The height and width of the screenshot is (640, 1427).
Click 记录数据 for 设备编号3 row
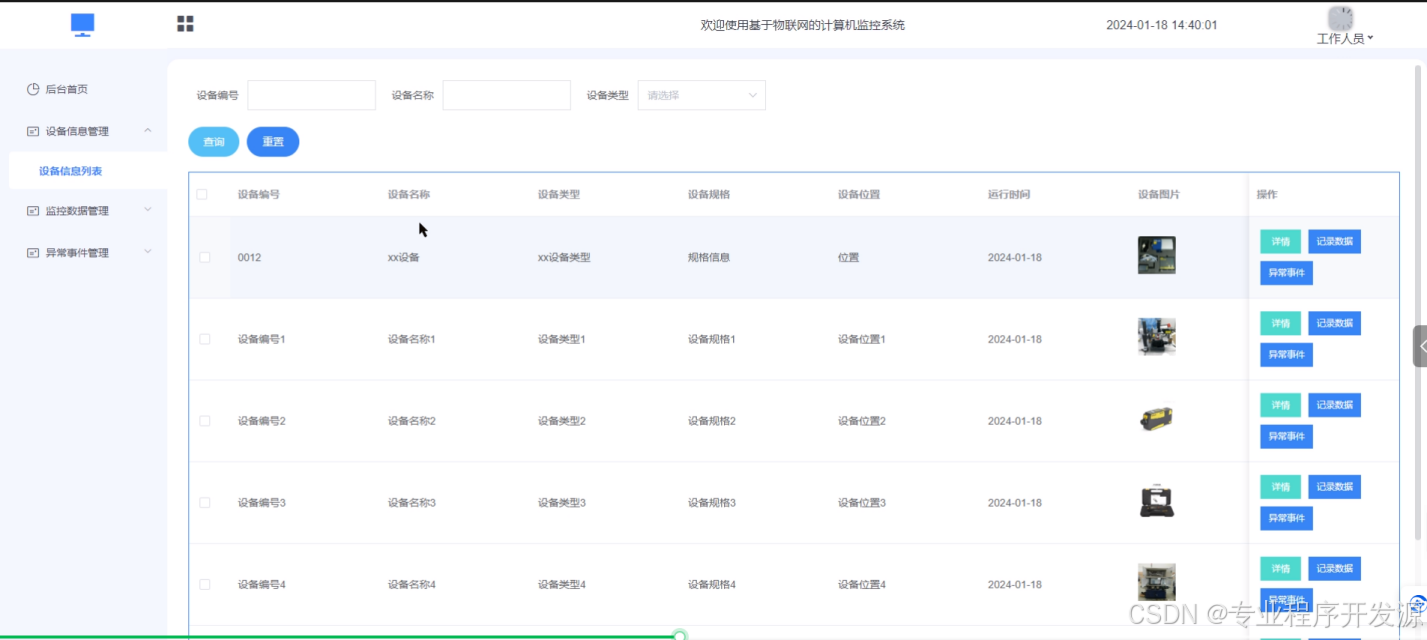tap(1334, 487)
